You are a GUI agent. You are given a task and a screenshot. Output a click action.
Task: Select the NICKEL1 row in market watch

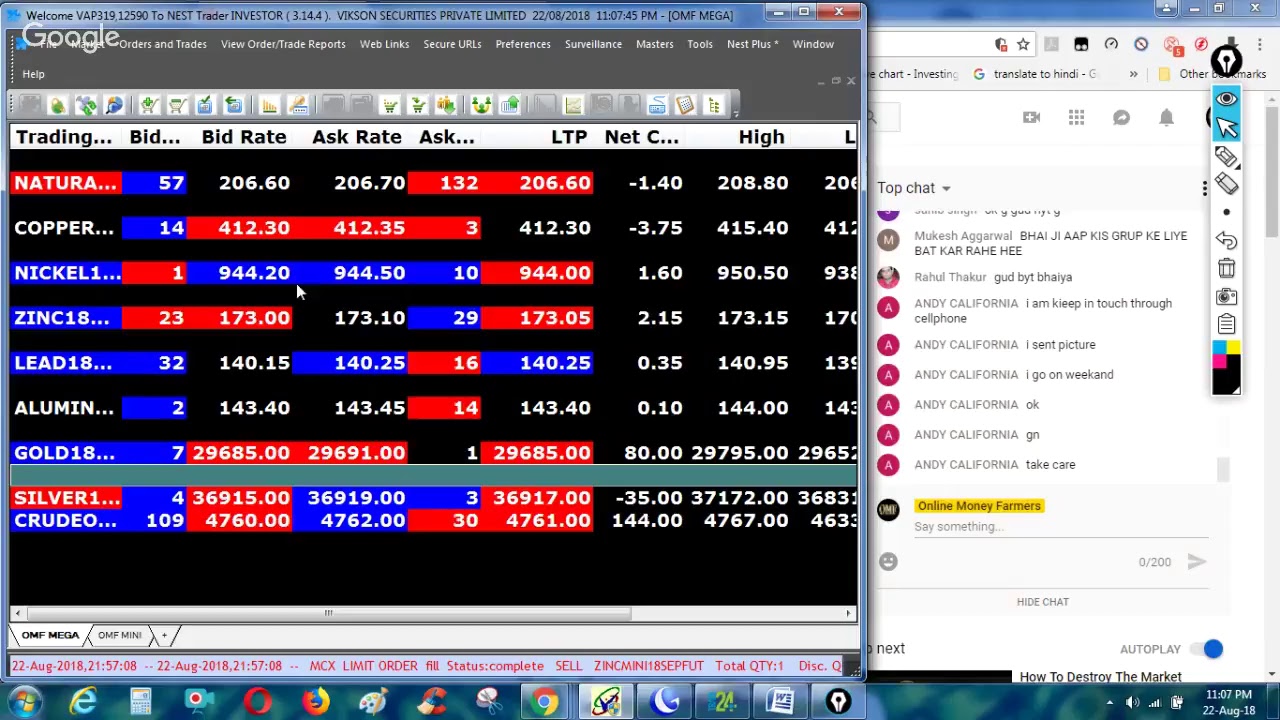(434, 273)
